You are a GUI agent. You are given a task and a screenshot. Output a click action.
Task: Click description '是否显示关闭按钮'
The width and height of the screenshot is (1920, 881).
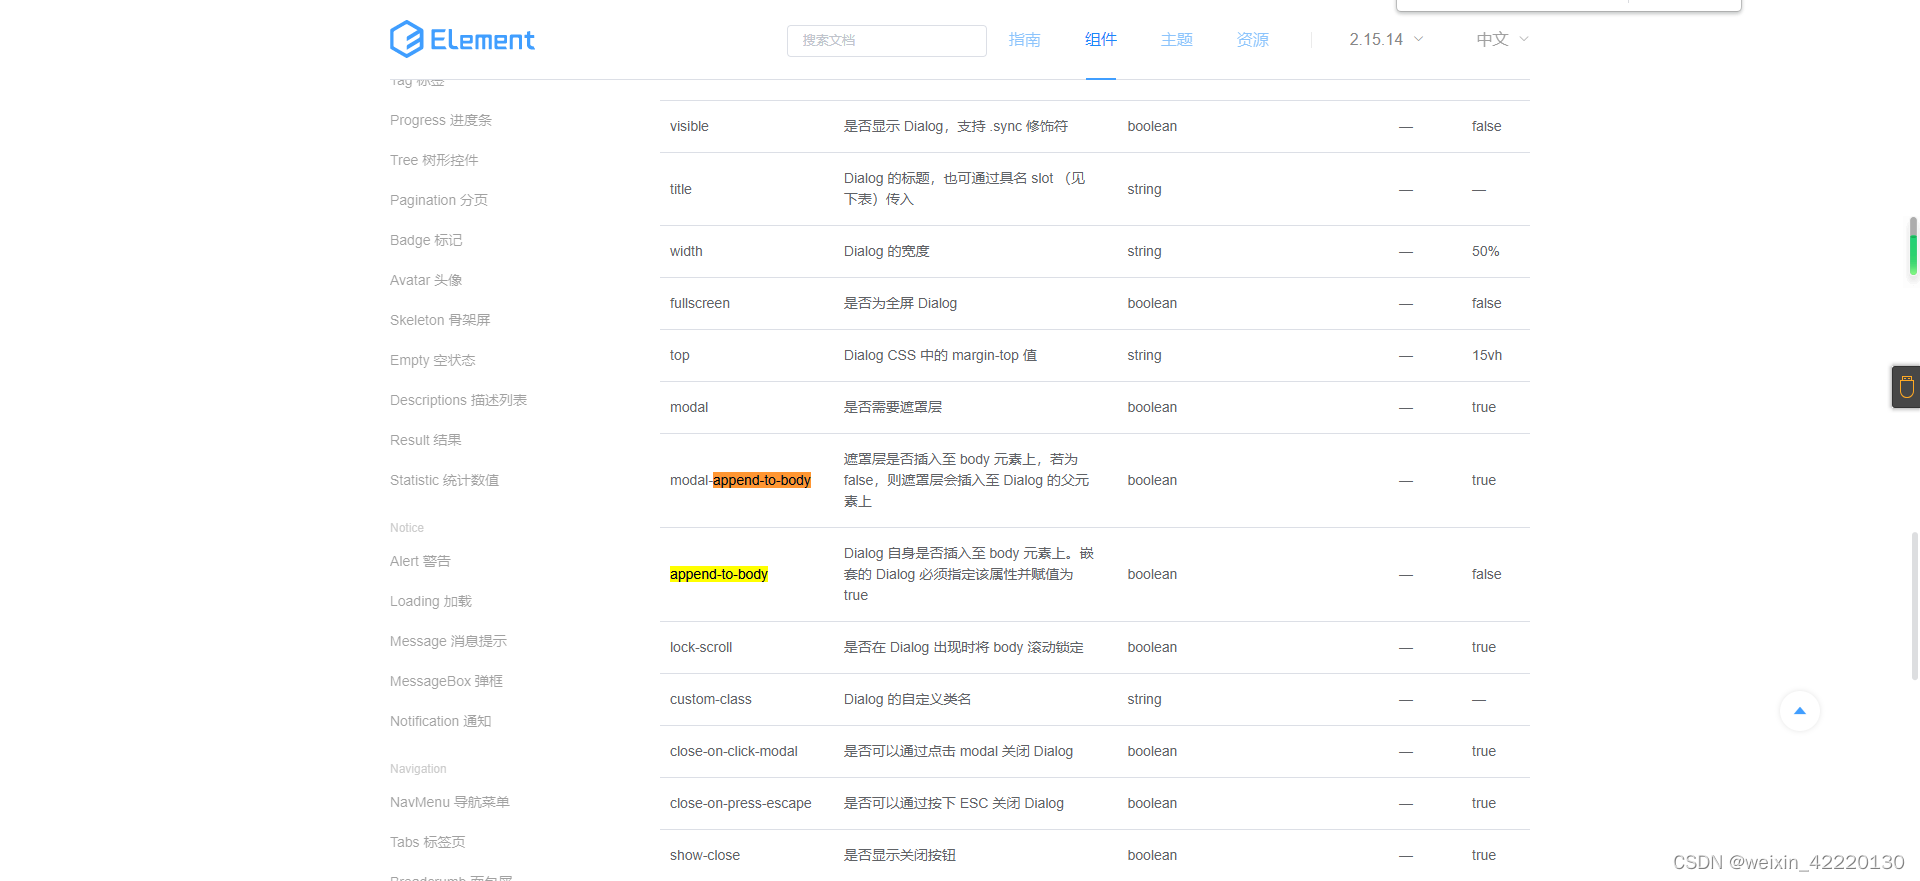click(900, 855)
